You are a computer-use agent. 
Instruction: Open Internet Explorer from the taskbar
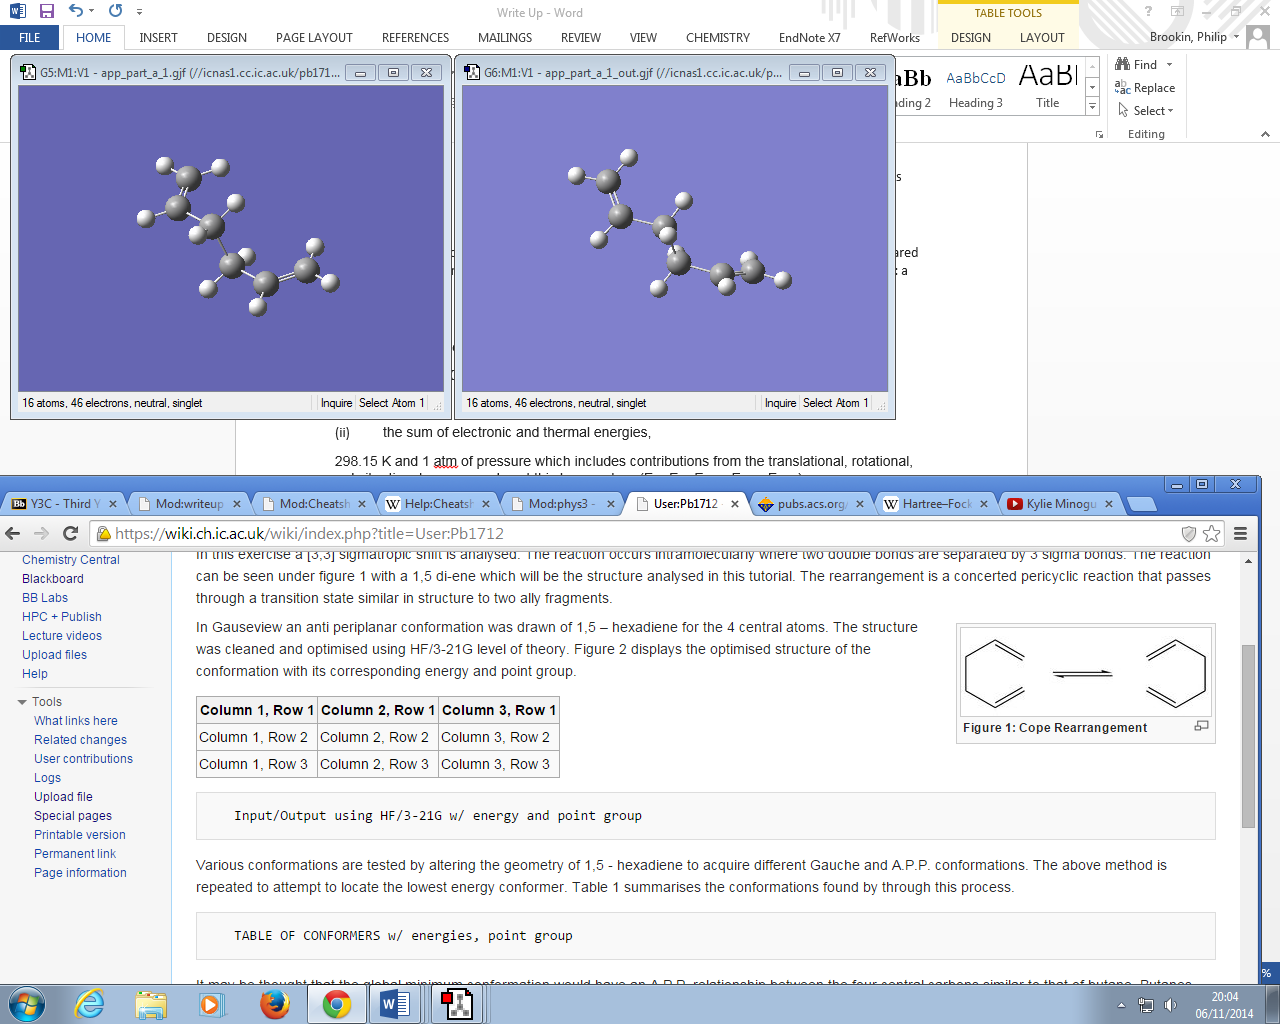(x=90, y=1003)
